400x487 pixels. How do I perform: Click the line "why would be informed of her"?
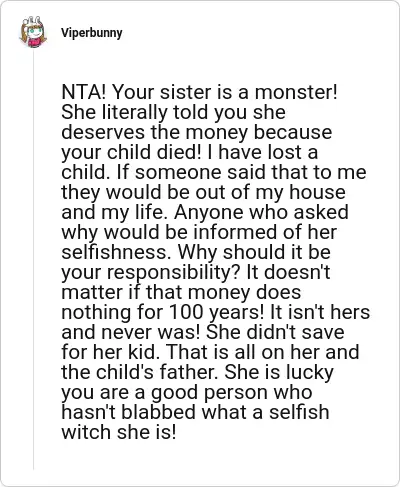(x=199, y=232)
